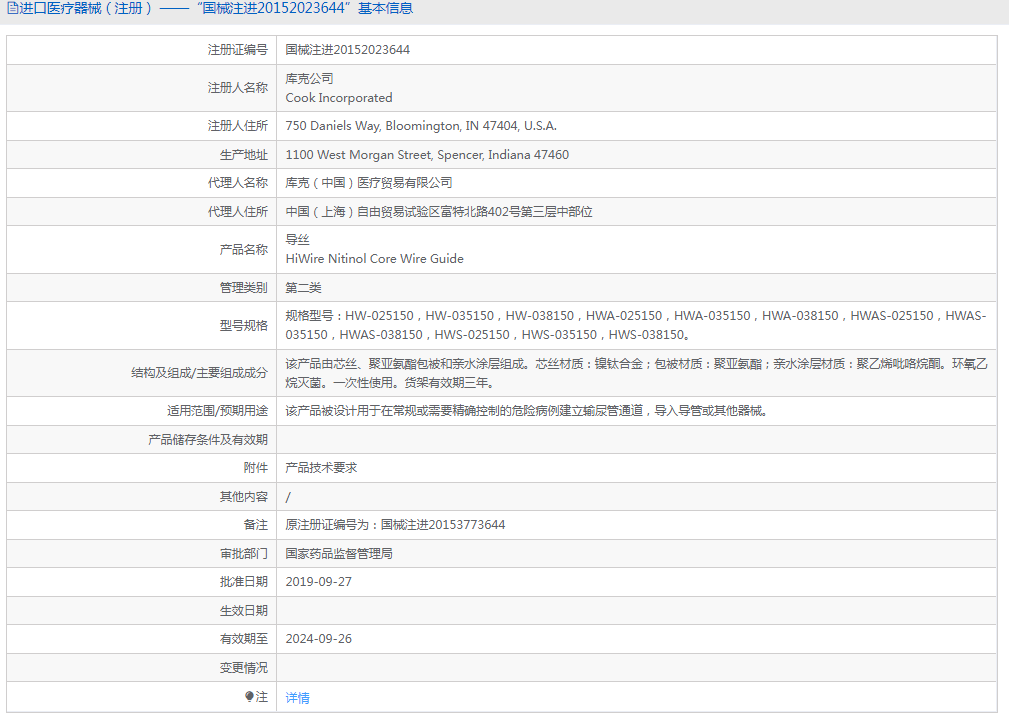Select approval date 2019-09-27
The image size is (1009, 723).
319,581
